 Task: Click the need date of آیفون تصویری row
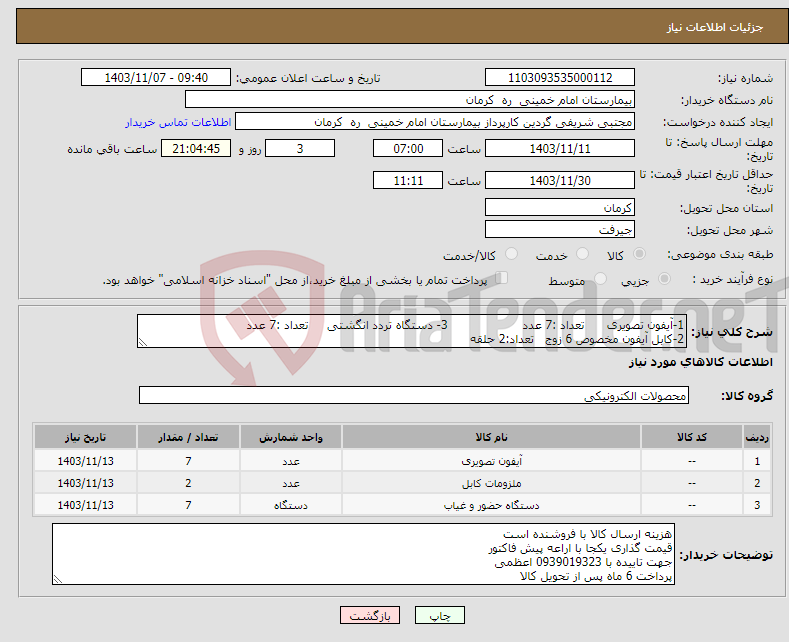(85, 460)
